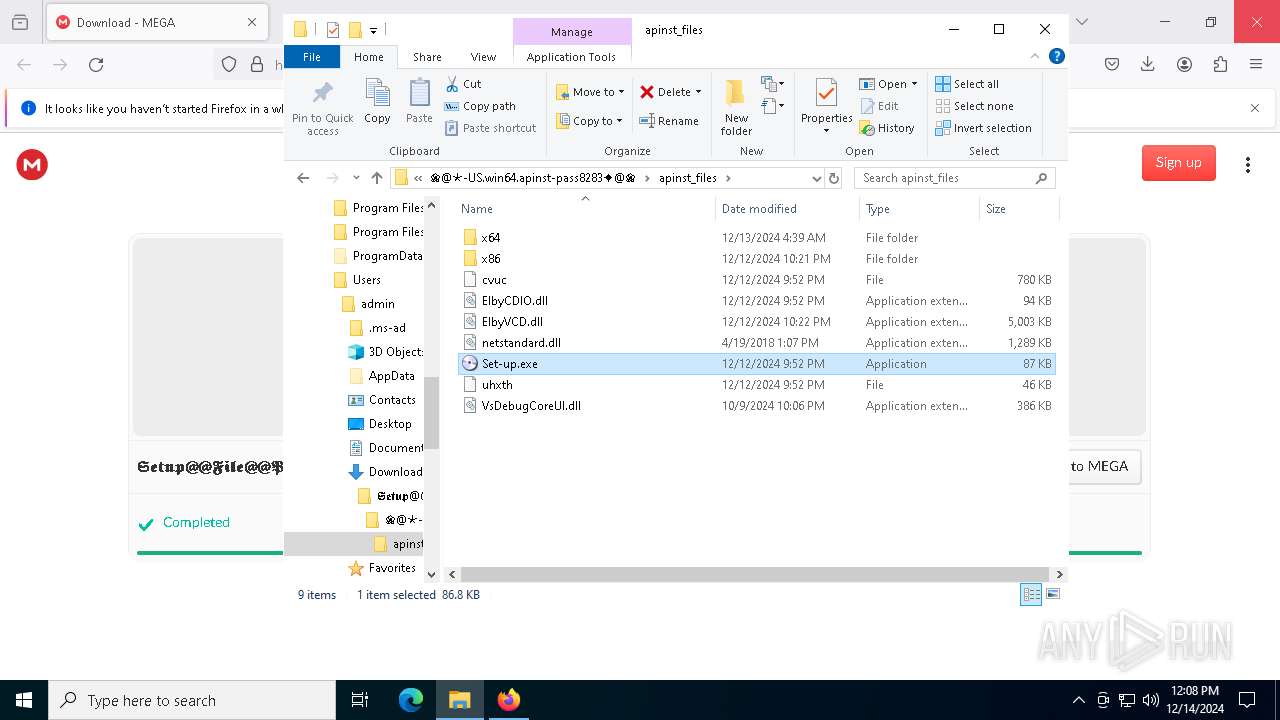The width and height of the screenshot is (1280, 720).
Task: Sort files by Date modified column
Action: point(787,209)
